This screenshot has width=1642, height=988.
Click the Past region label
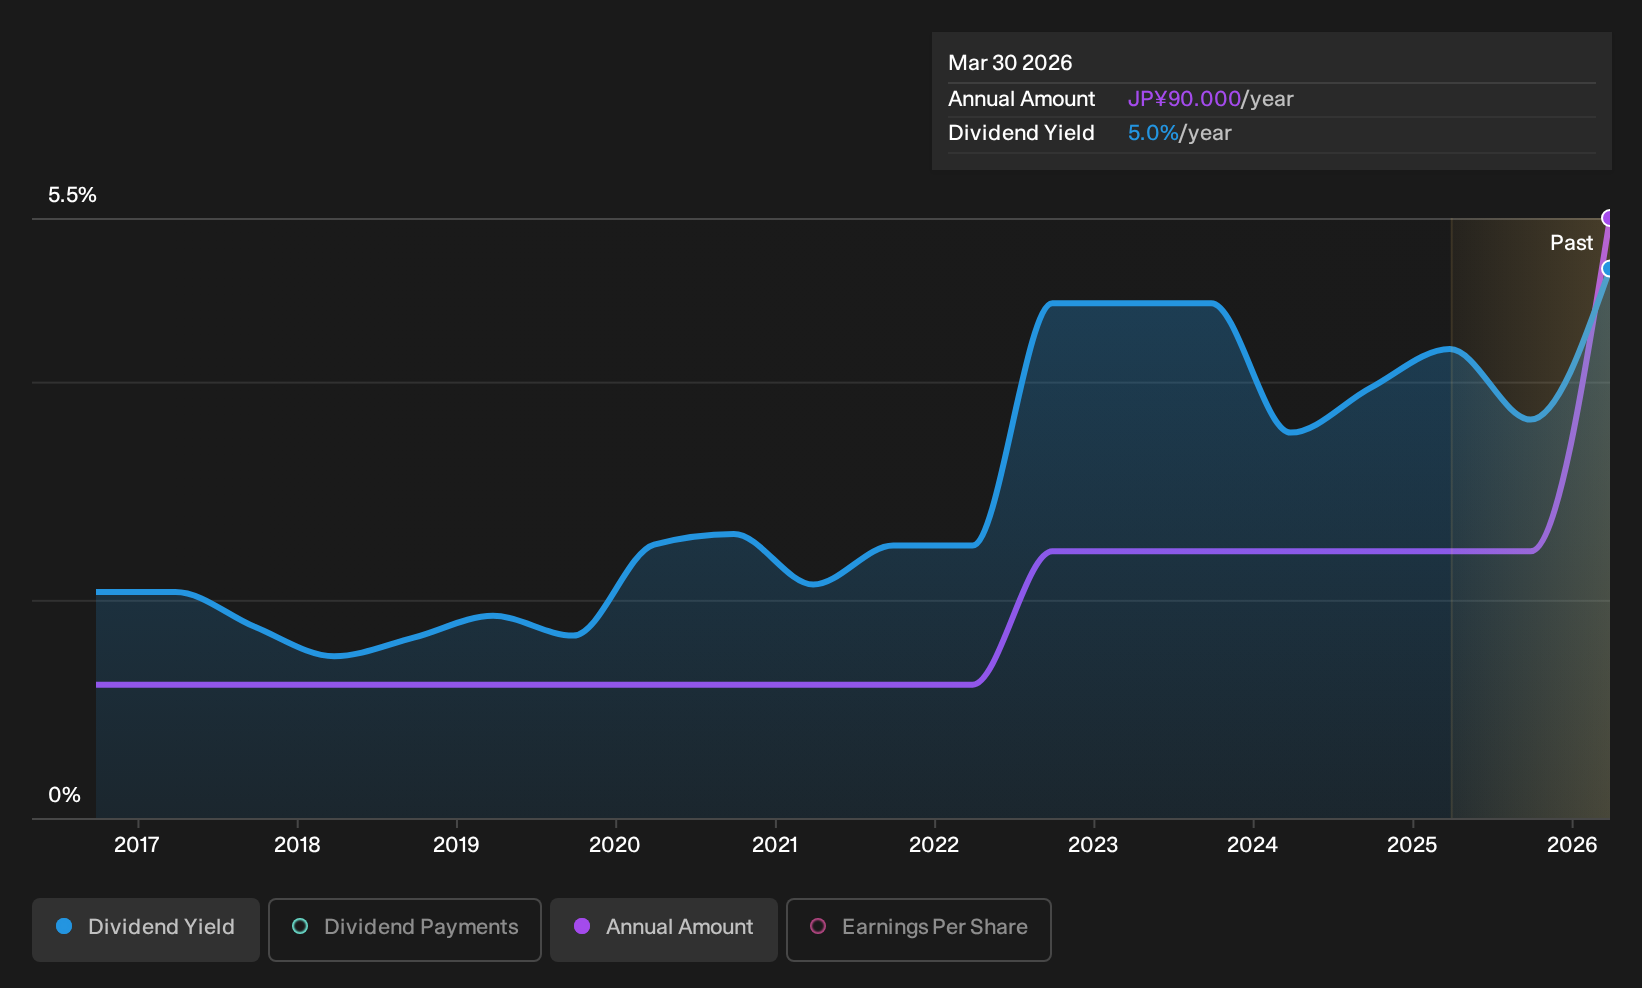pyautogui.click(x=1571, y=243)
